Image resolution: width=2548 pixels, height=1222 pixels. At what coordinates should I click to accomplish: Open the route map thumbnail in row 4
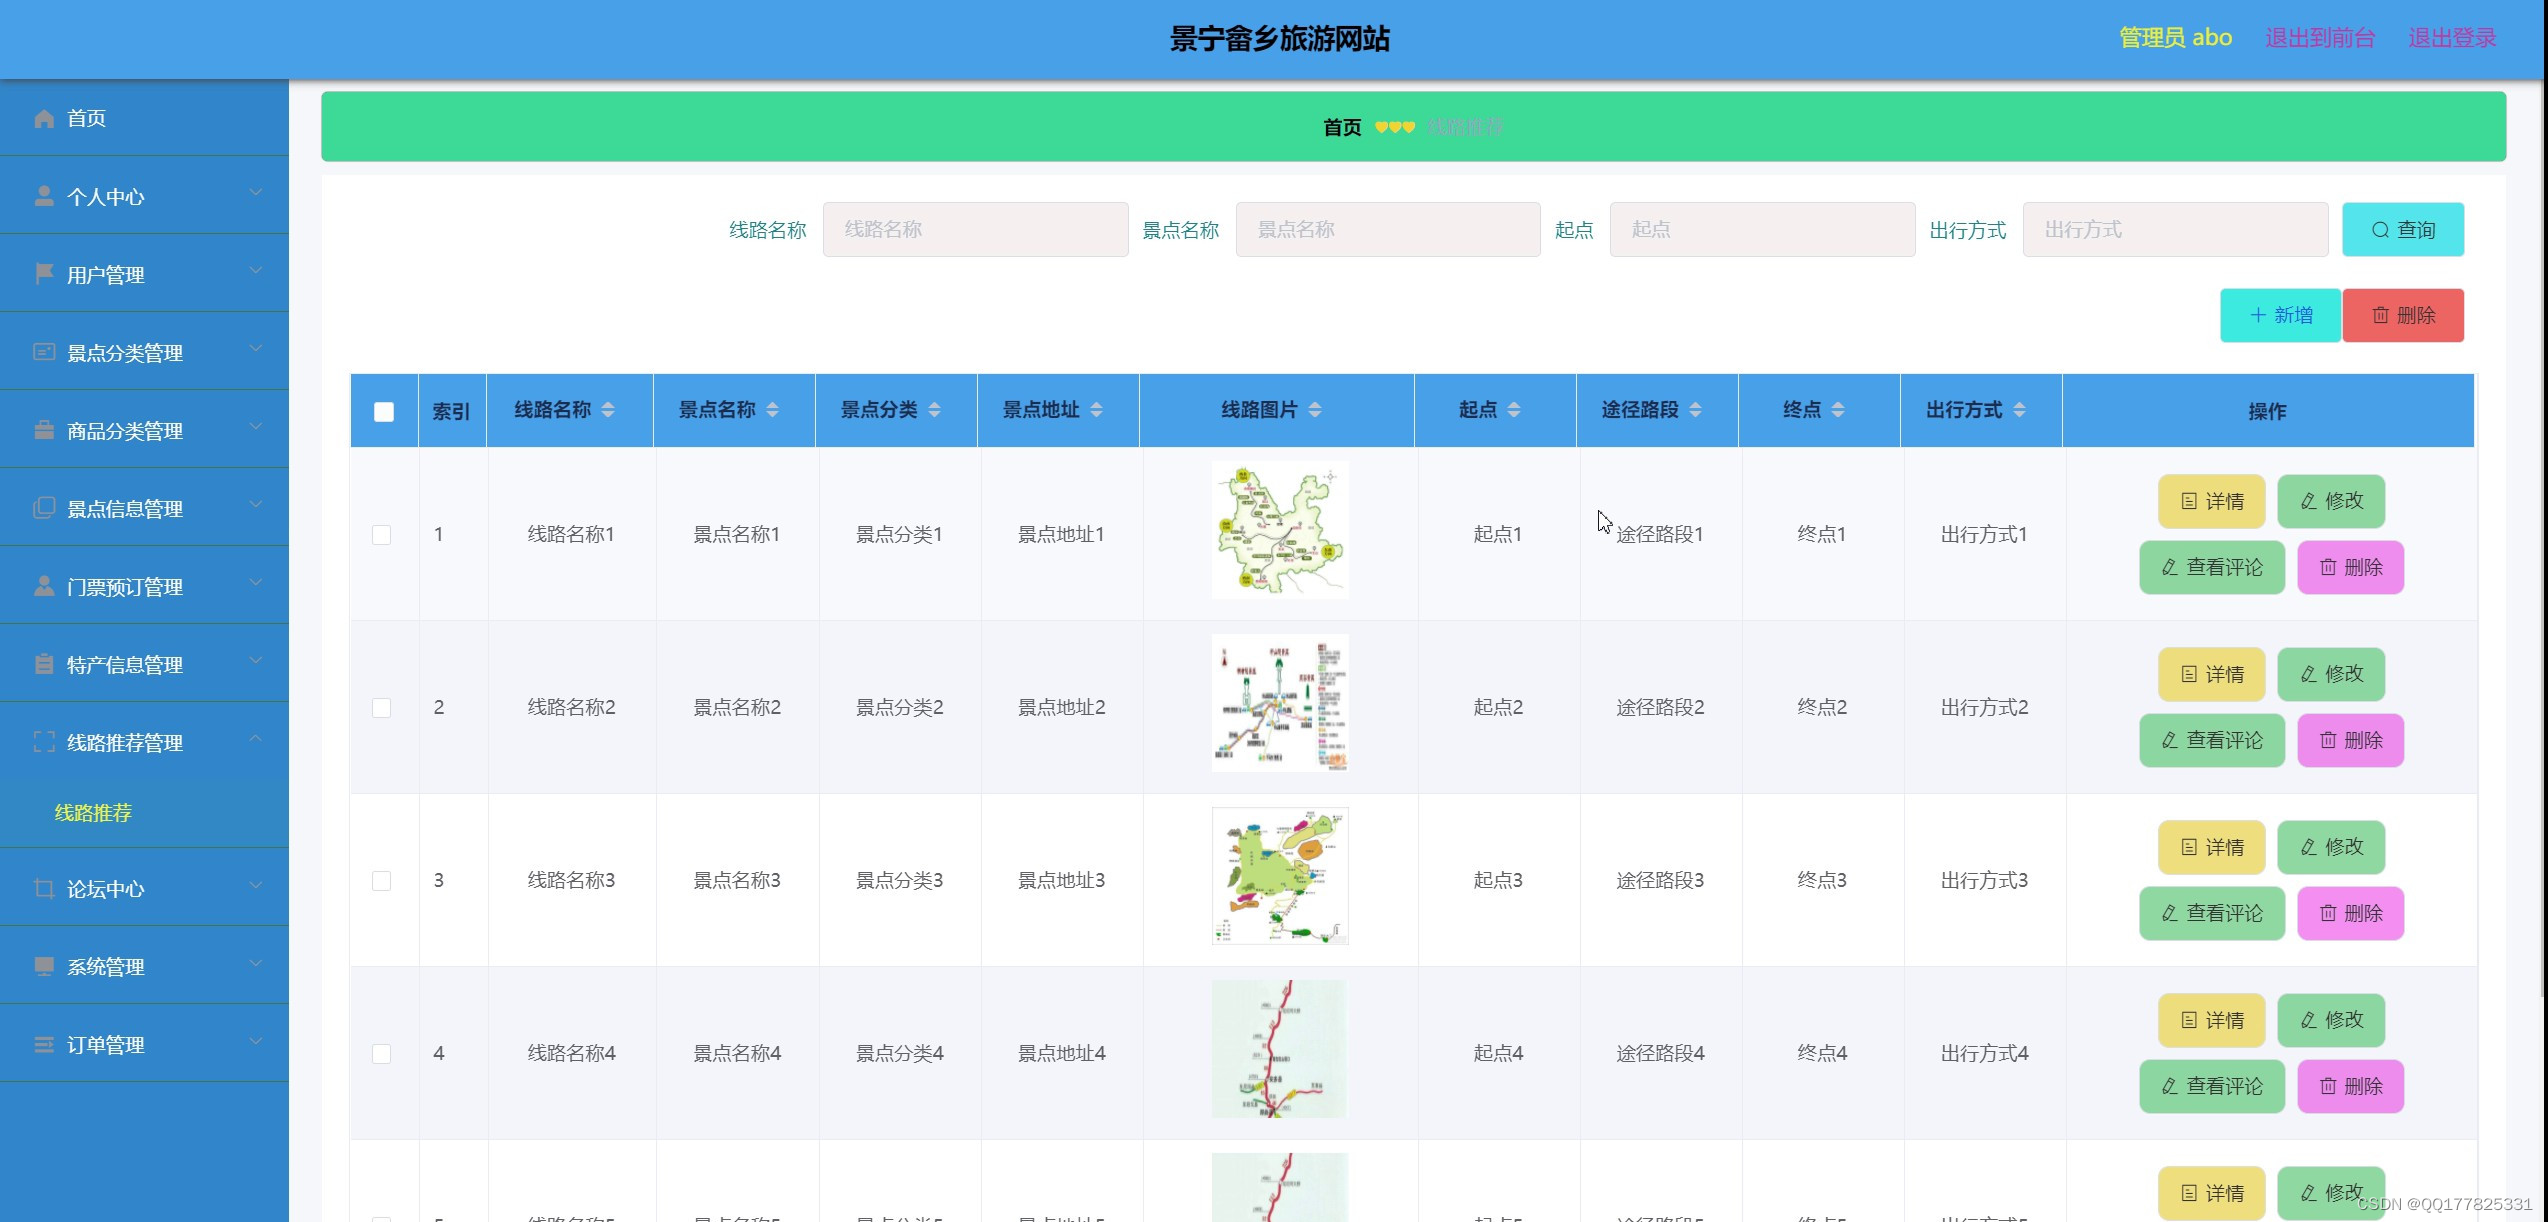pos(1280,1049)
